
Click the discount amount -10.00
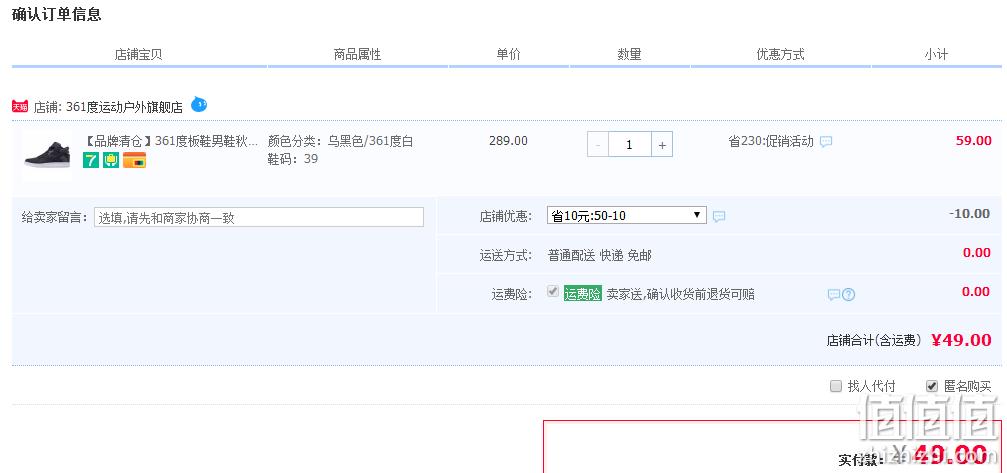point(970,214)
